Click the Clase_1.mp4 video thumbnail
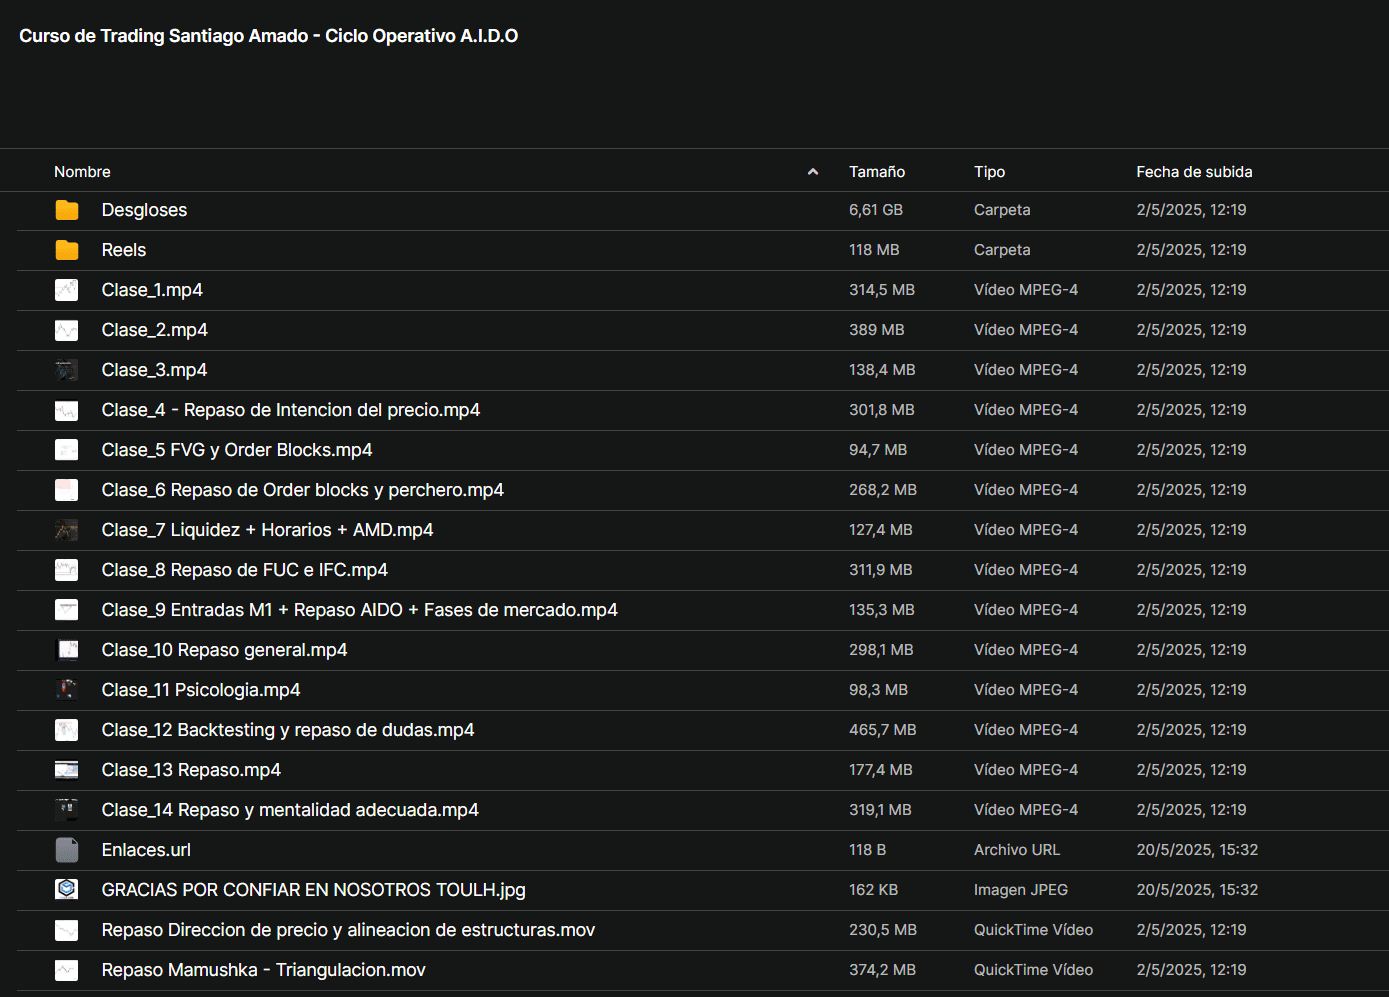1389x997 pixels. tap(67, 290)
